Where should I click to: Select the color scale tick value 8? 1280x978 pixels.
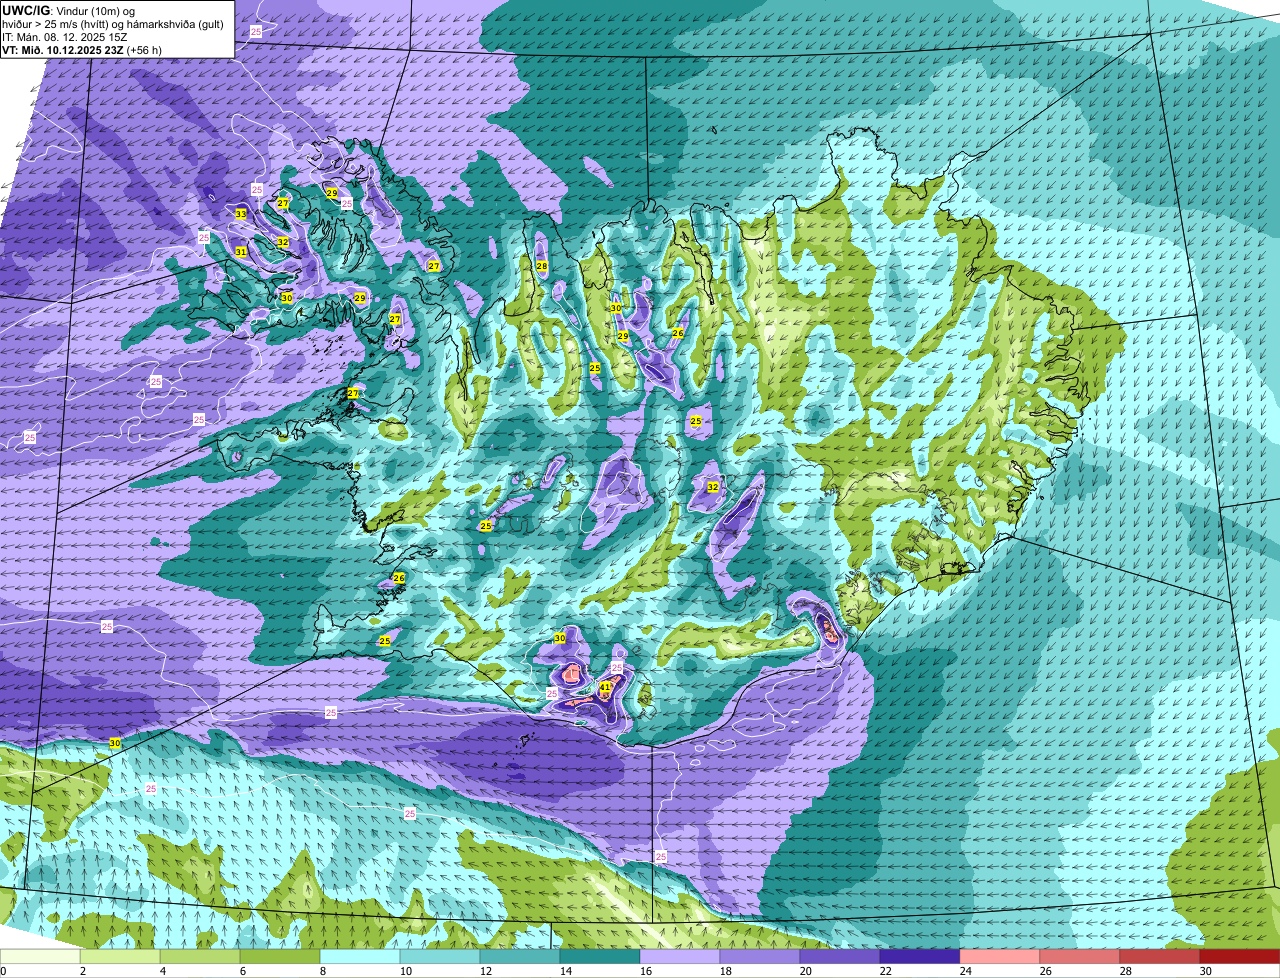point(322,971)
